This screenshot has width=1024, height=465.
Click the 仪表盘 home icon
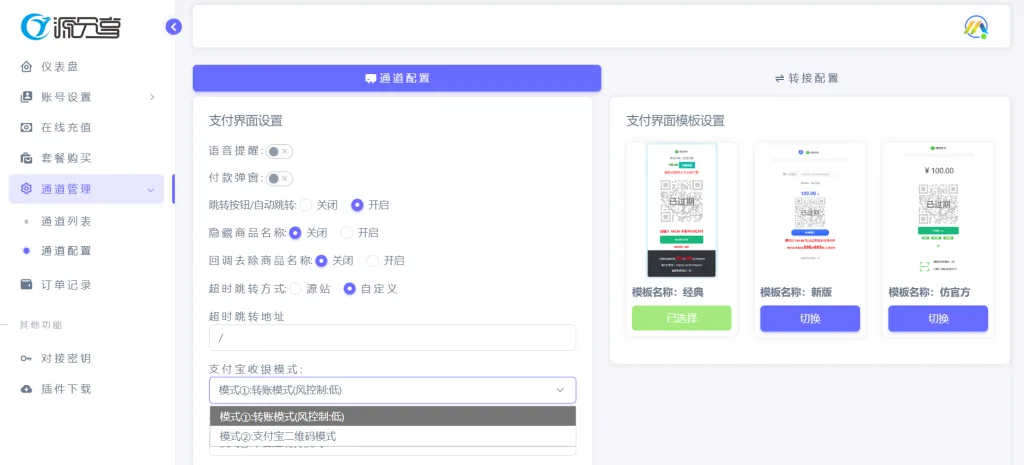(27, 67)
